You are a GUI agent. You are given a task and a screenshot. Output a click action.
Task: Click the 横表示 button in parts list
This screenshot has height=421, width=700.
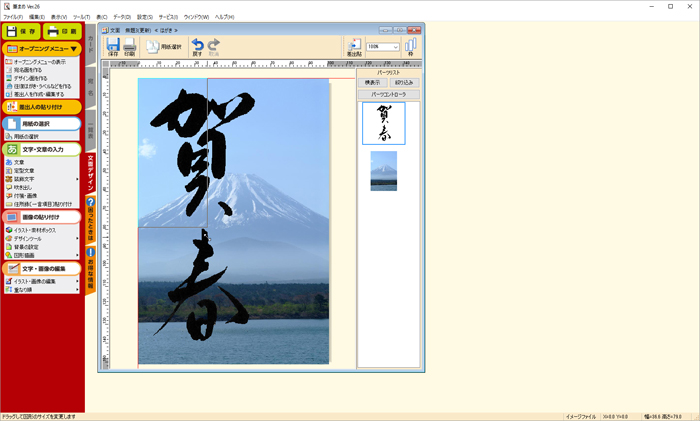373,82
